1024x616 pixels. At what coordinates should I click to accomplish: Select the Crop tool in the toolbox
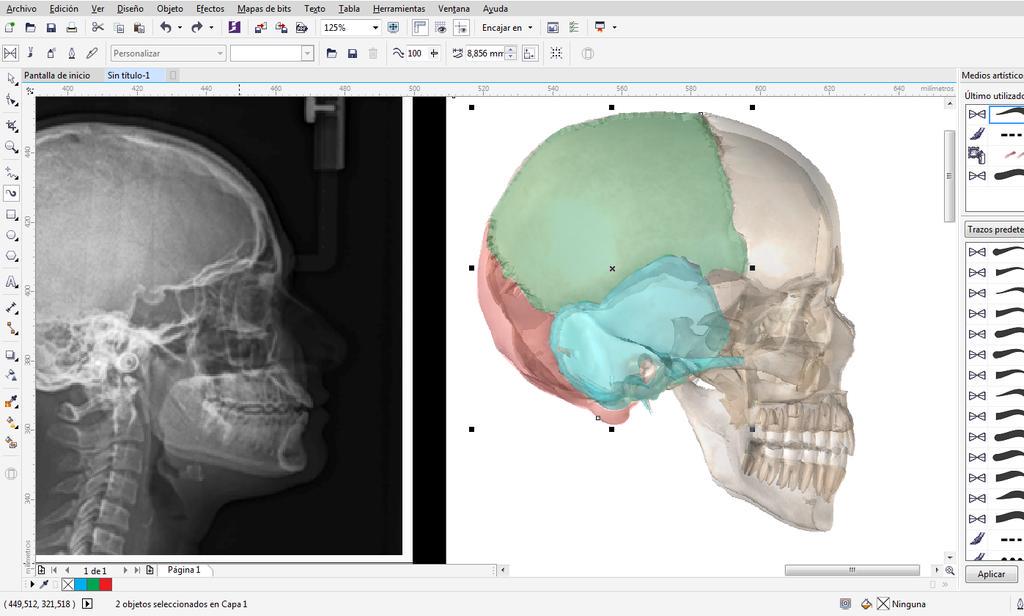point(11,125)
